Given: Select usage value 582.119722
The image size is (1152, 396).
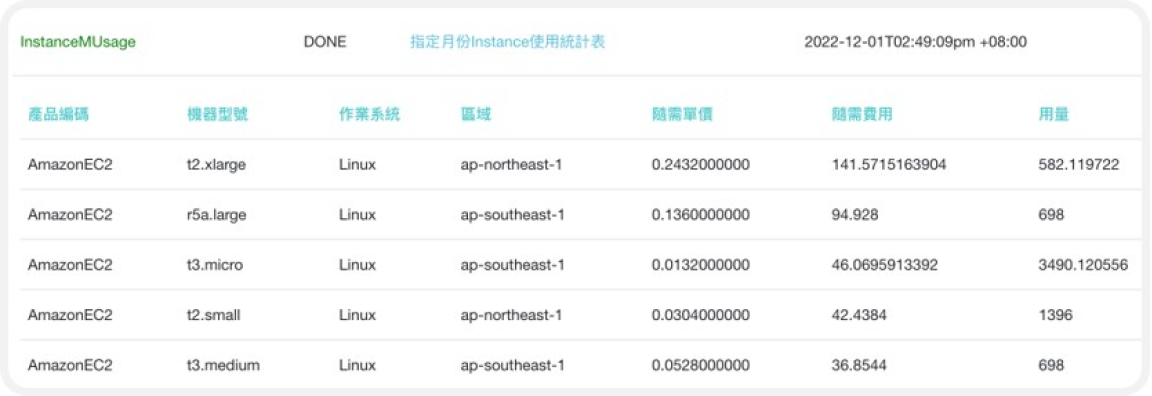Looking at the screenshot, I should [x=1079, y=165].
